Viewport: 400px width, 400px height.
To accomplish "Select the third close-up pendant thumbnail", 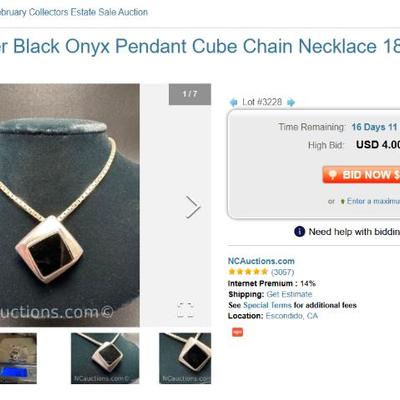I will pos(185,358).
